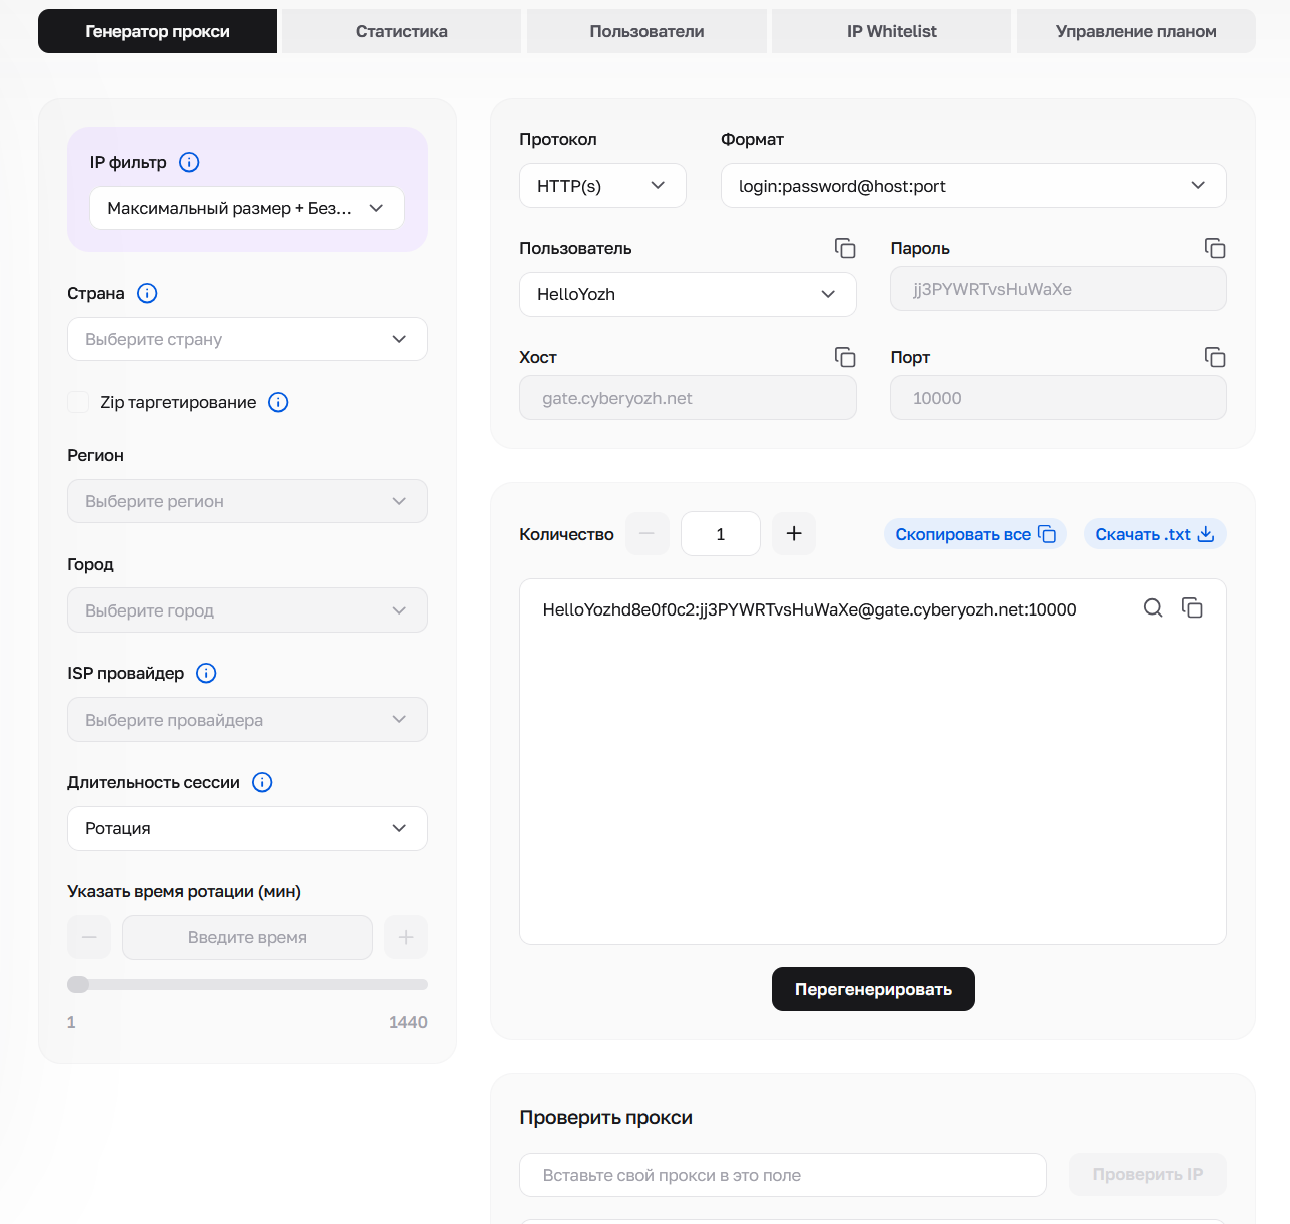Click the info icon beside ISP провайдер
The height and width of the screenshot is (1224, 1290).
click(x=206, y=673)
